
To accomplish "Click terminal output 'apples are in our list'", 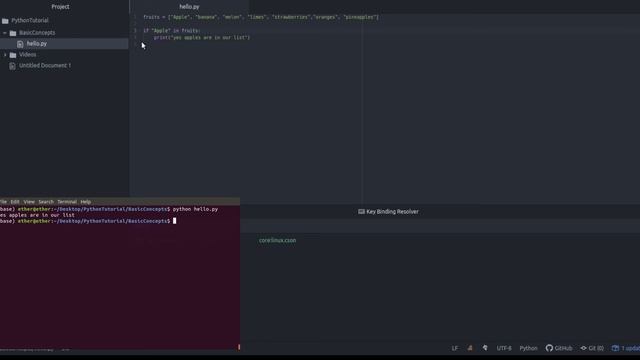I will pyautogui.click(x=42, y=215).
